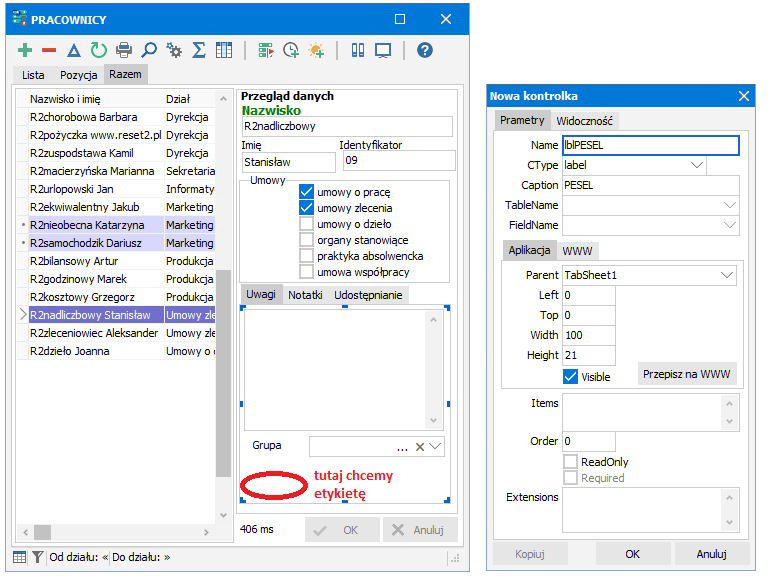Screen dimensions: 773x578
Task: Open the Parent TabSheet1 dropdown
Action: 727,275
